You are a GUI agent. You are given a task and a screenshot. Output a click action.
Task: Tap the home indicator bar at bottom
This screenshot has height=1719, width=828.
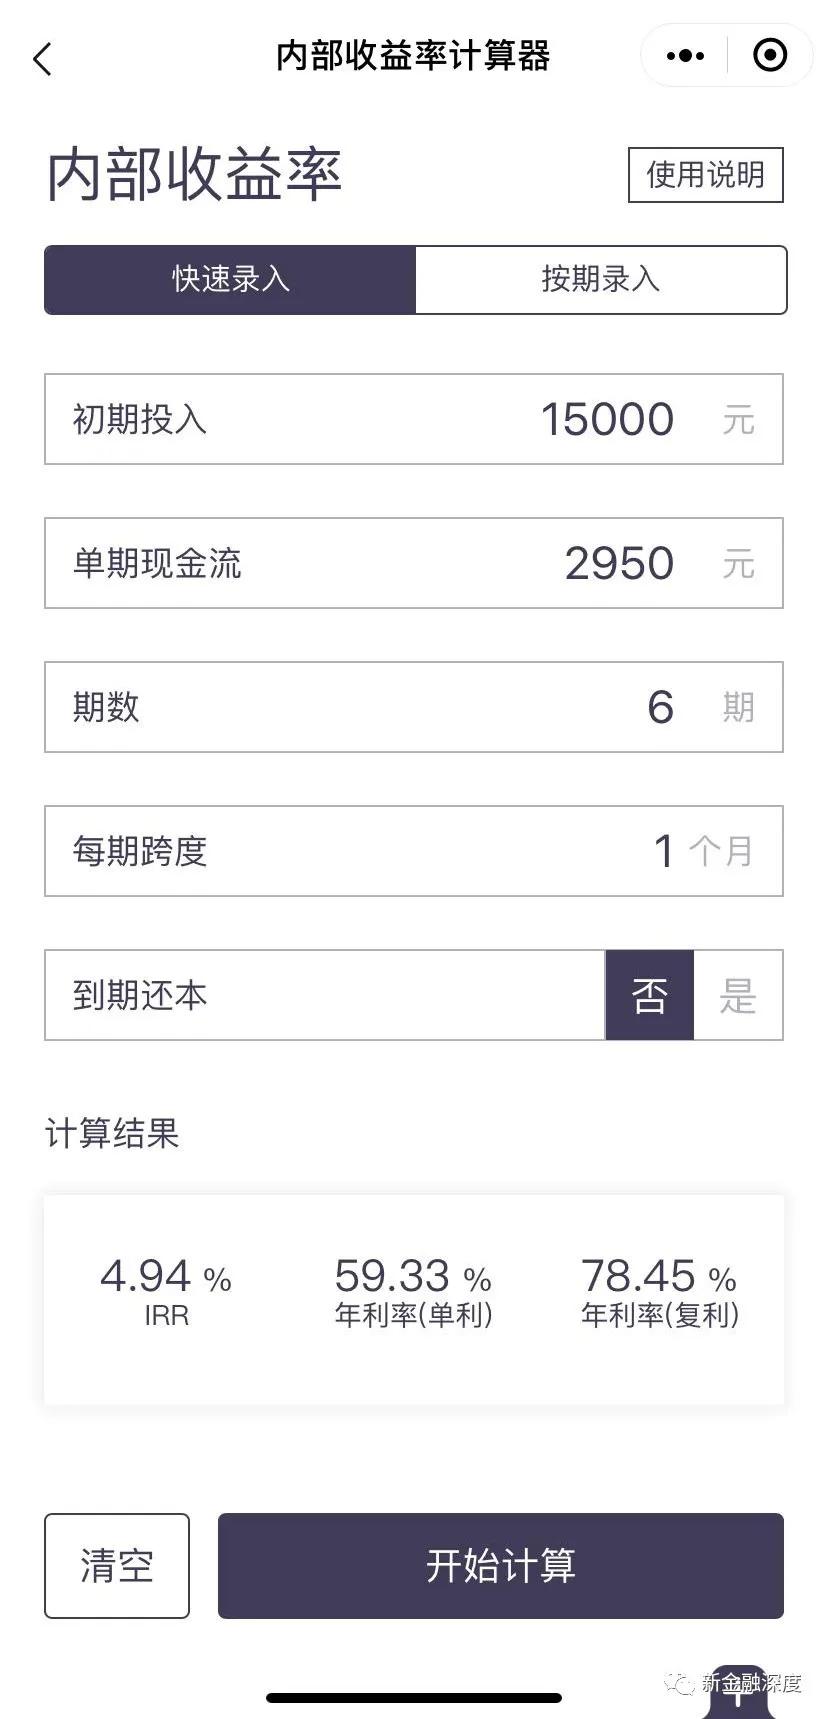414,1697
